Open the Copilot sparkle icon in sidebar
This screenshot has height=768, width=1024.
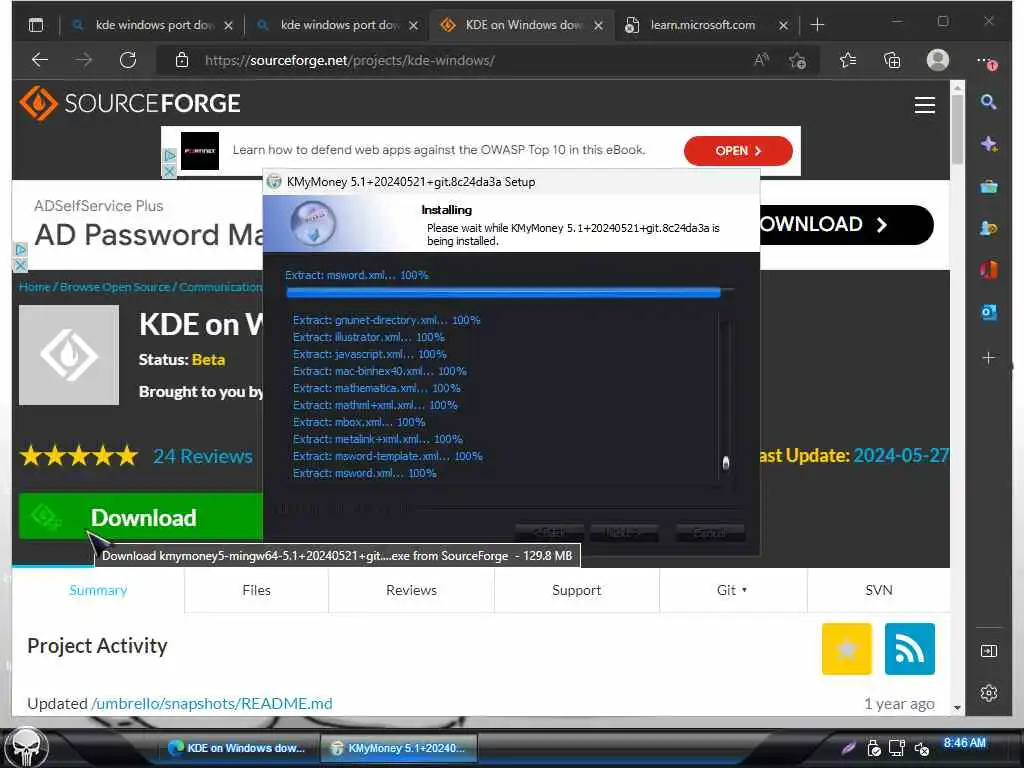pos(989,144)
